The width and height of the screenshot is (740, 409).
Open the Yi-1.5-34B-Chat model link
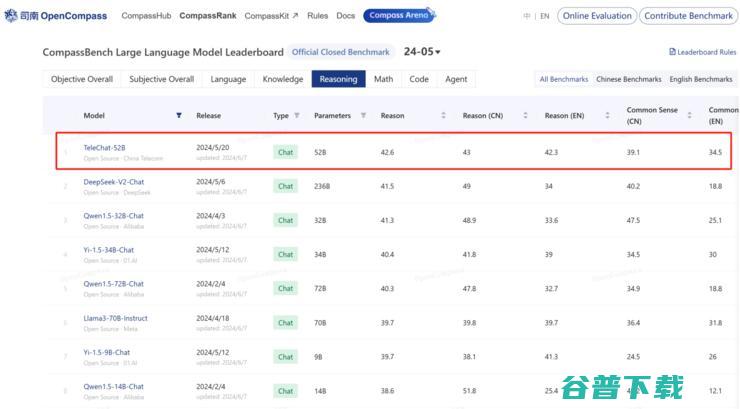(109, 250)
